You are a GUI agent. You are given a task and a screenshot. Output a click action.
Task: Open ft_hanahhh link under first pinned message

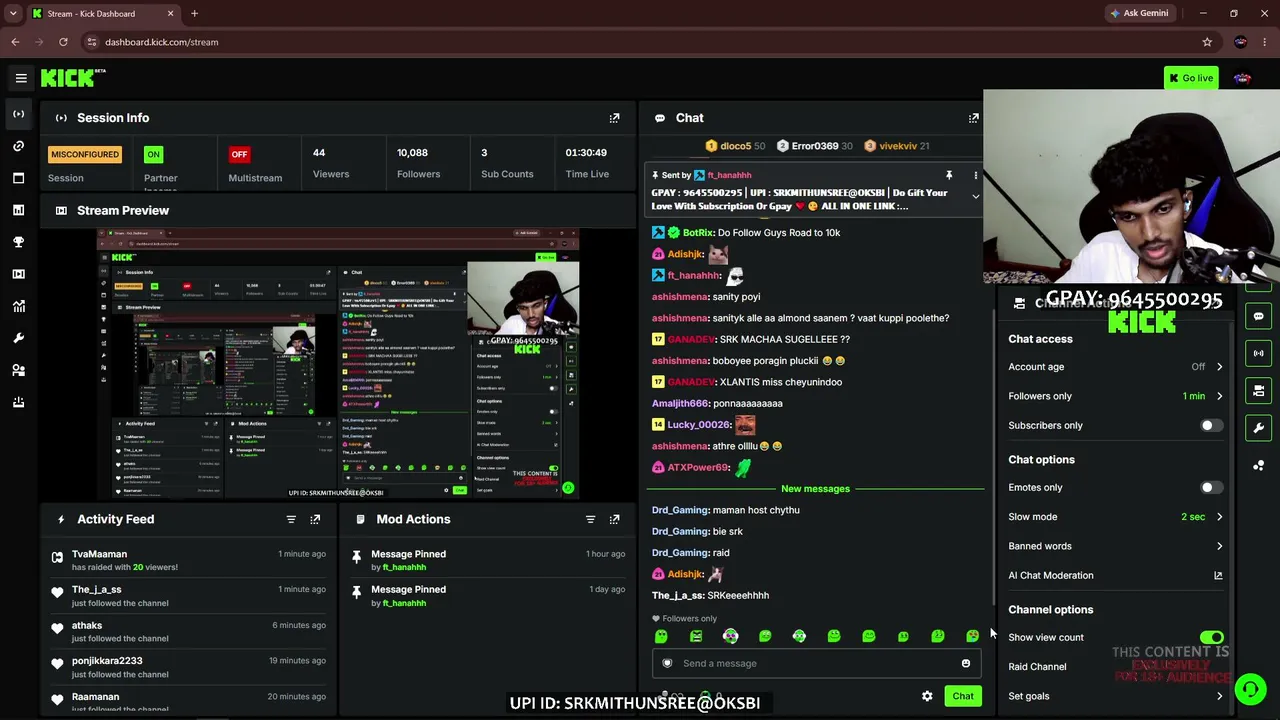pyautogui.click(x=404, y=567)
